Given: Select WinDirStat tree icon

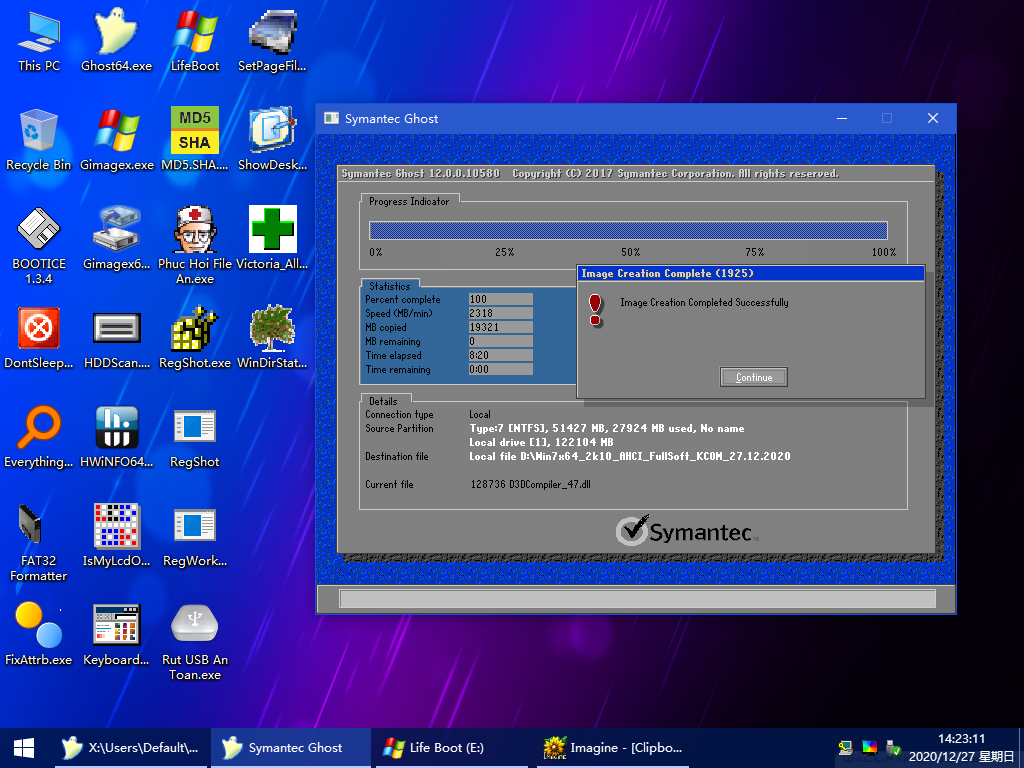Looking at the screenshot, I should click(x=272, y=338).
